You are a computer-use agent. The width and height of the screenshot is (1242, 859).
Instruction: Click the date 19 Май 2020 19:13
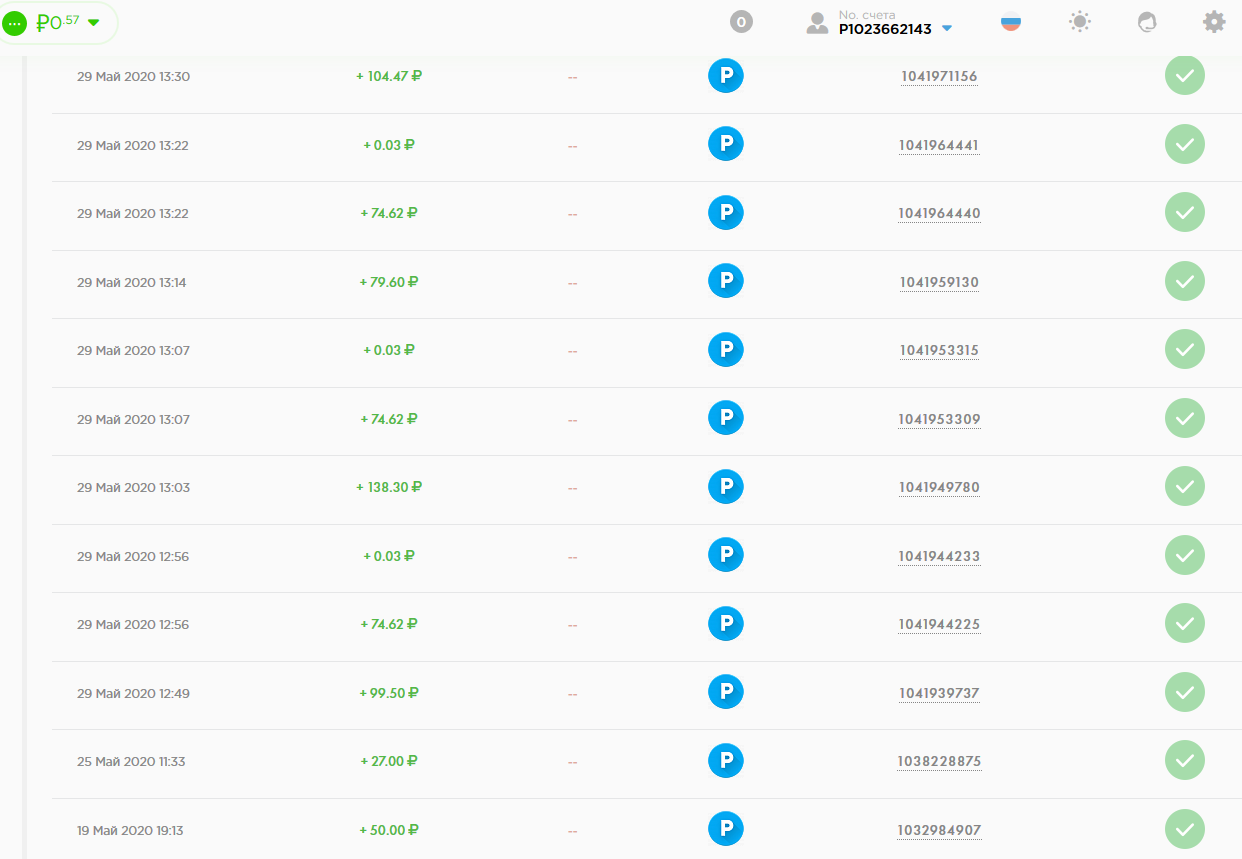click(130, 831)
